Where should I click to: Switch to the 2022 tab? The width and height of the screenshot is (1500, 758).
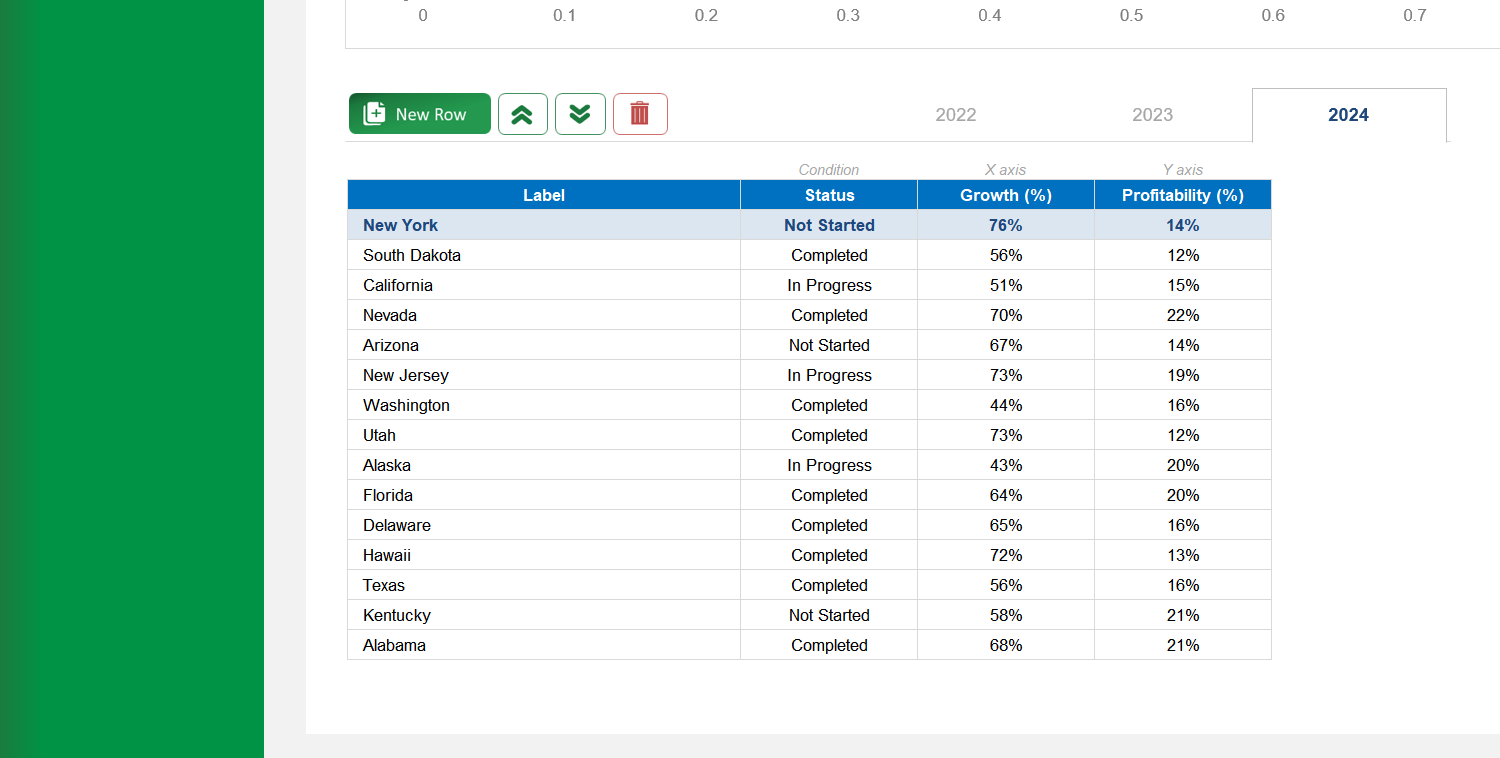pos(955,115)
